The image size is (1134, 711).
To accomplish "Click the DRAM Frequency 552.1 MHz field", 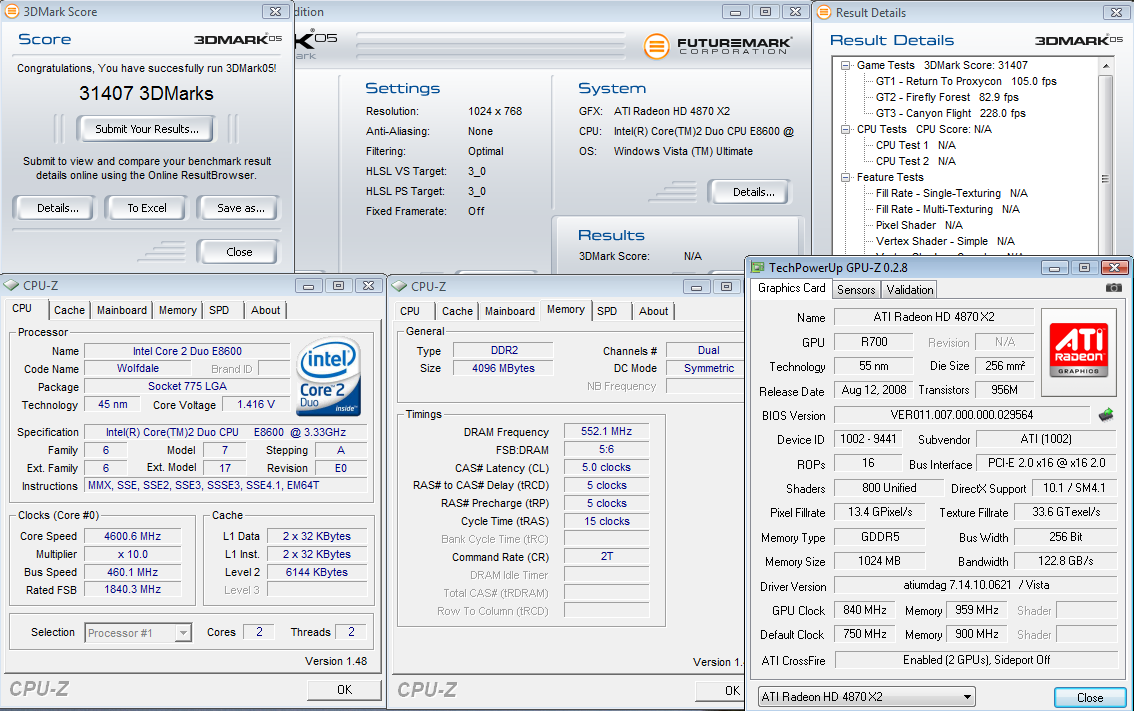I will 606,431.
